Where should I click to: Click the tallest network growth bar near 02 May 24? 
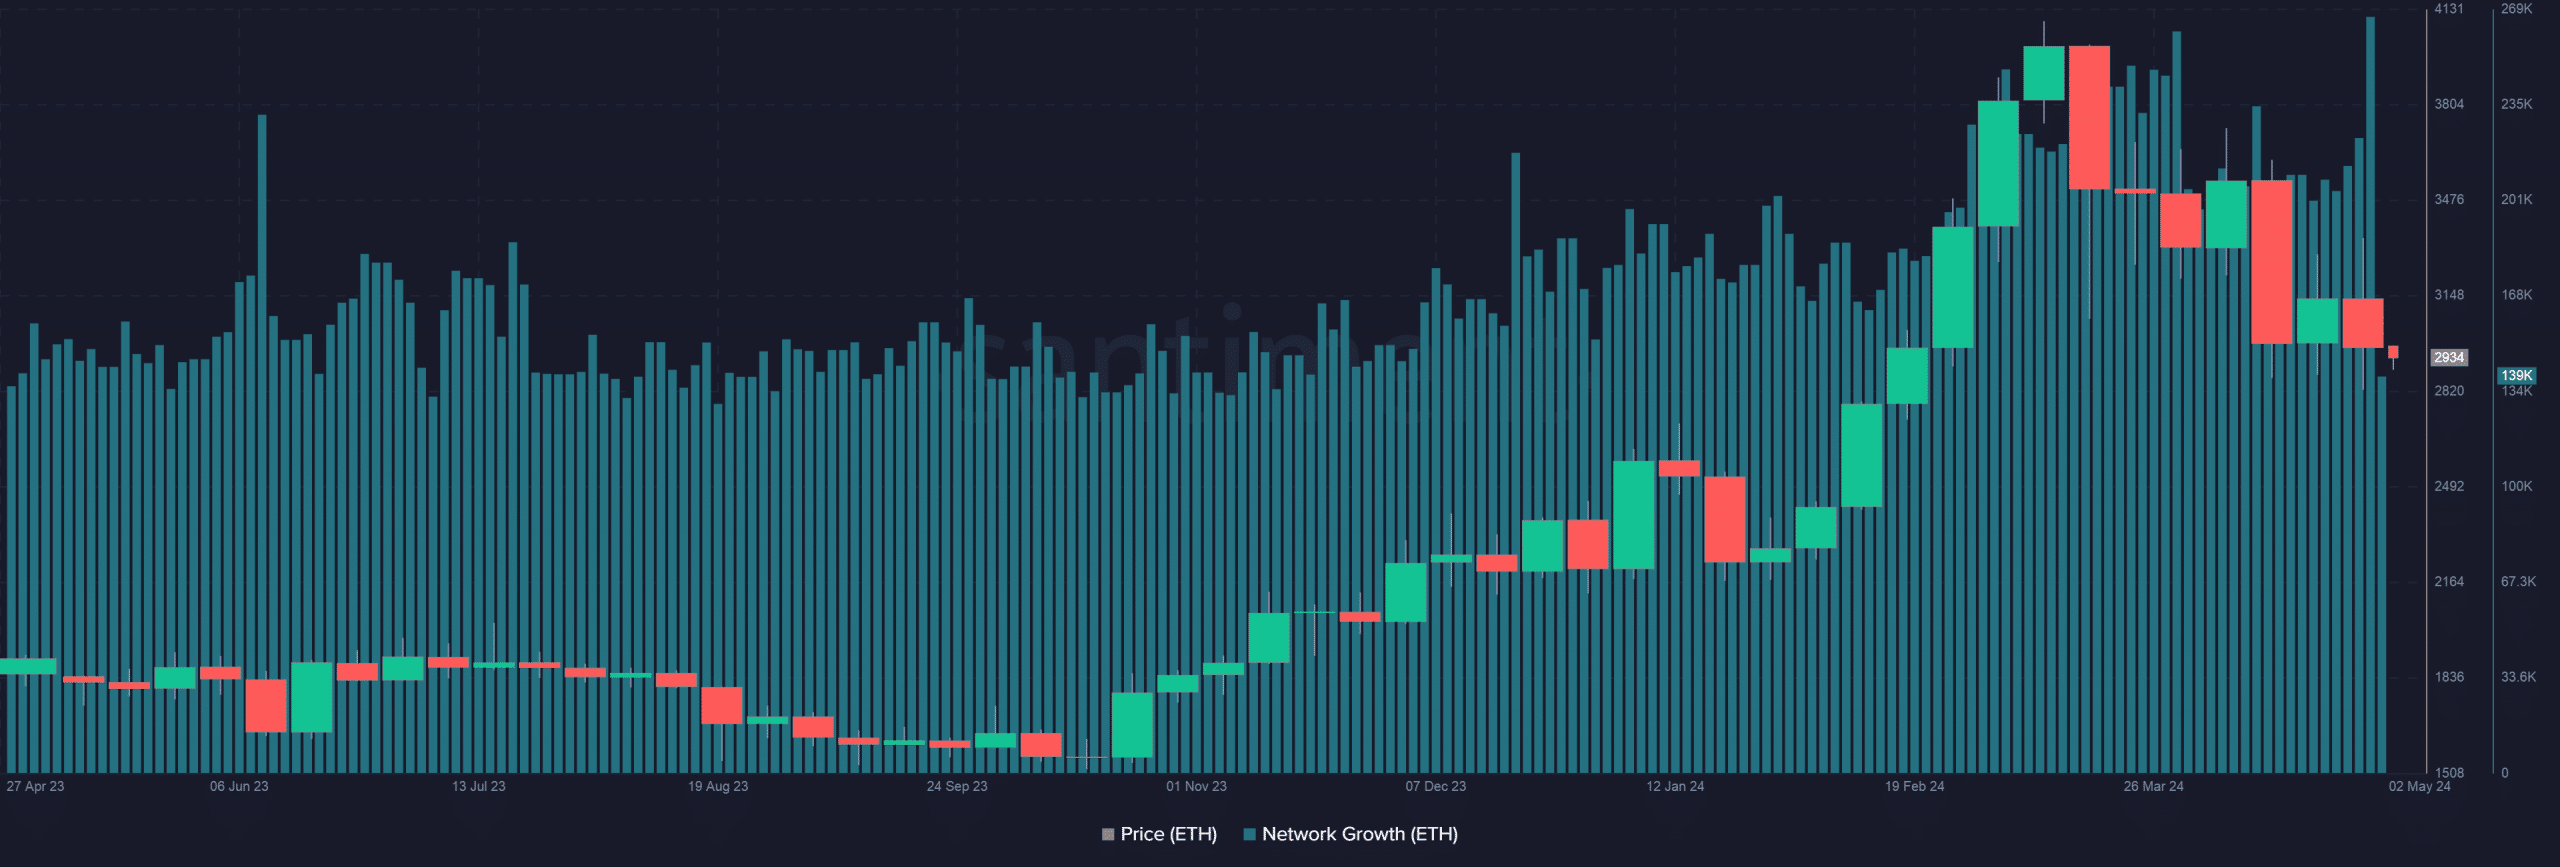[2370, 394]
